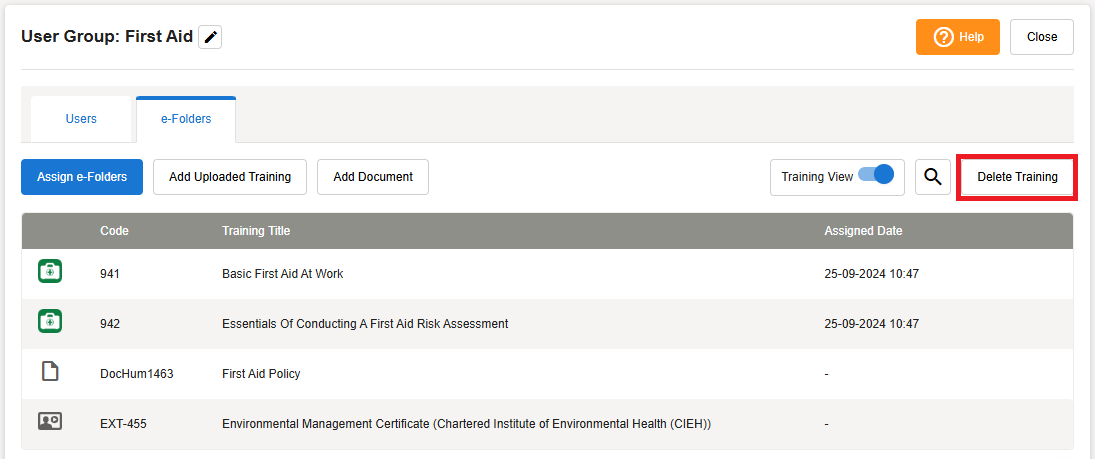Click the pencil edit icon beside First Aid
The height and width of the screenshot is (459, 1095).
coord(210,37)
